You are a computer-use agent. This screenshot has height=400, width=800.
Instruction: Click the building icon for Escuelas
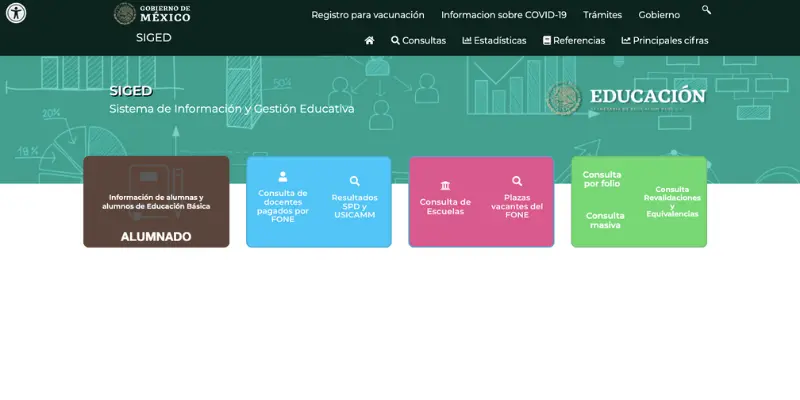point(445,186)
